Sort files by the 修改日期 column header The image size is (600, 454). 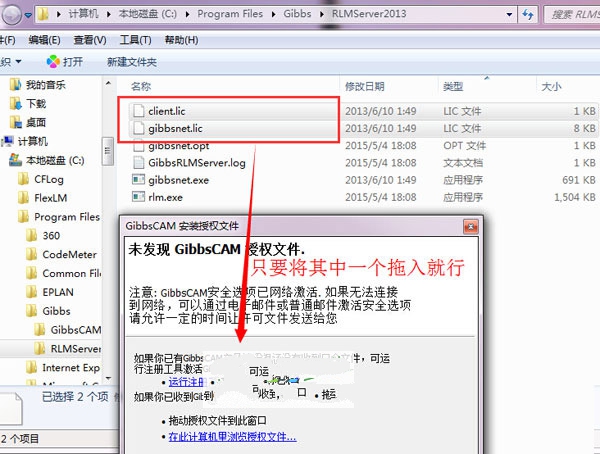coord(364,87)
